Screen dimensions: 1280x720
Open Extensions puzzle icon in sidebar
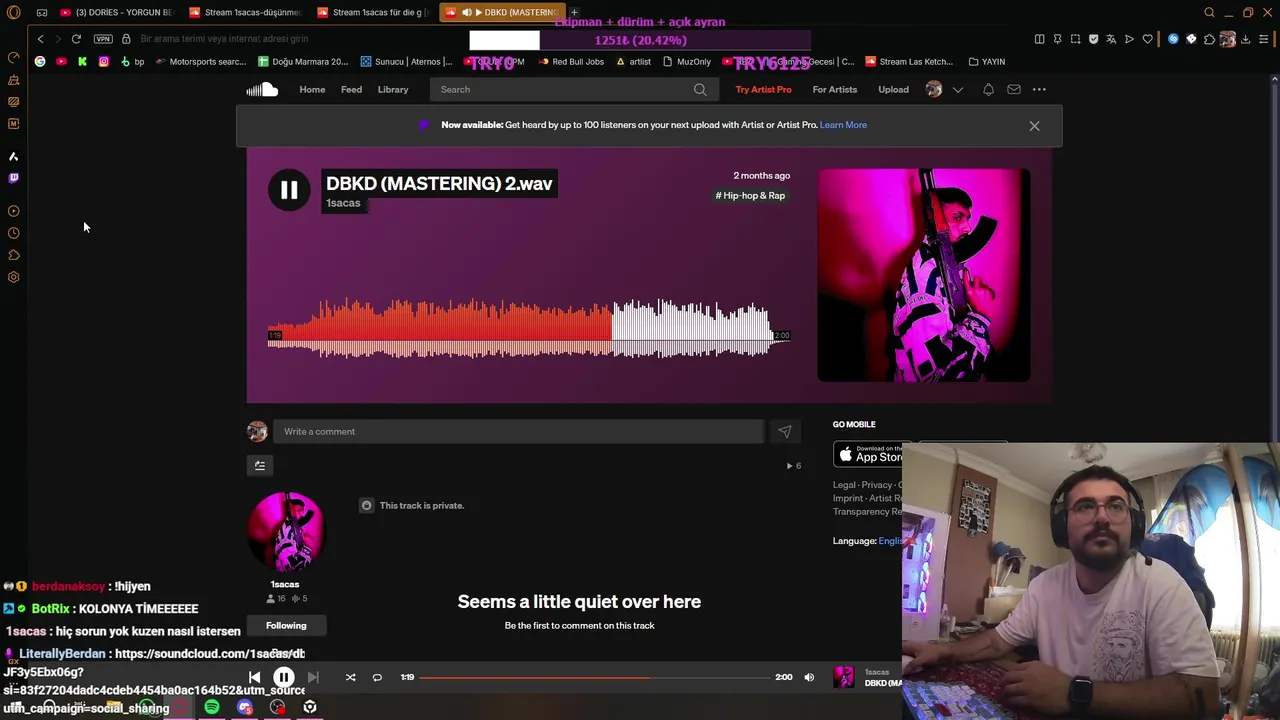tap(13, 255)
